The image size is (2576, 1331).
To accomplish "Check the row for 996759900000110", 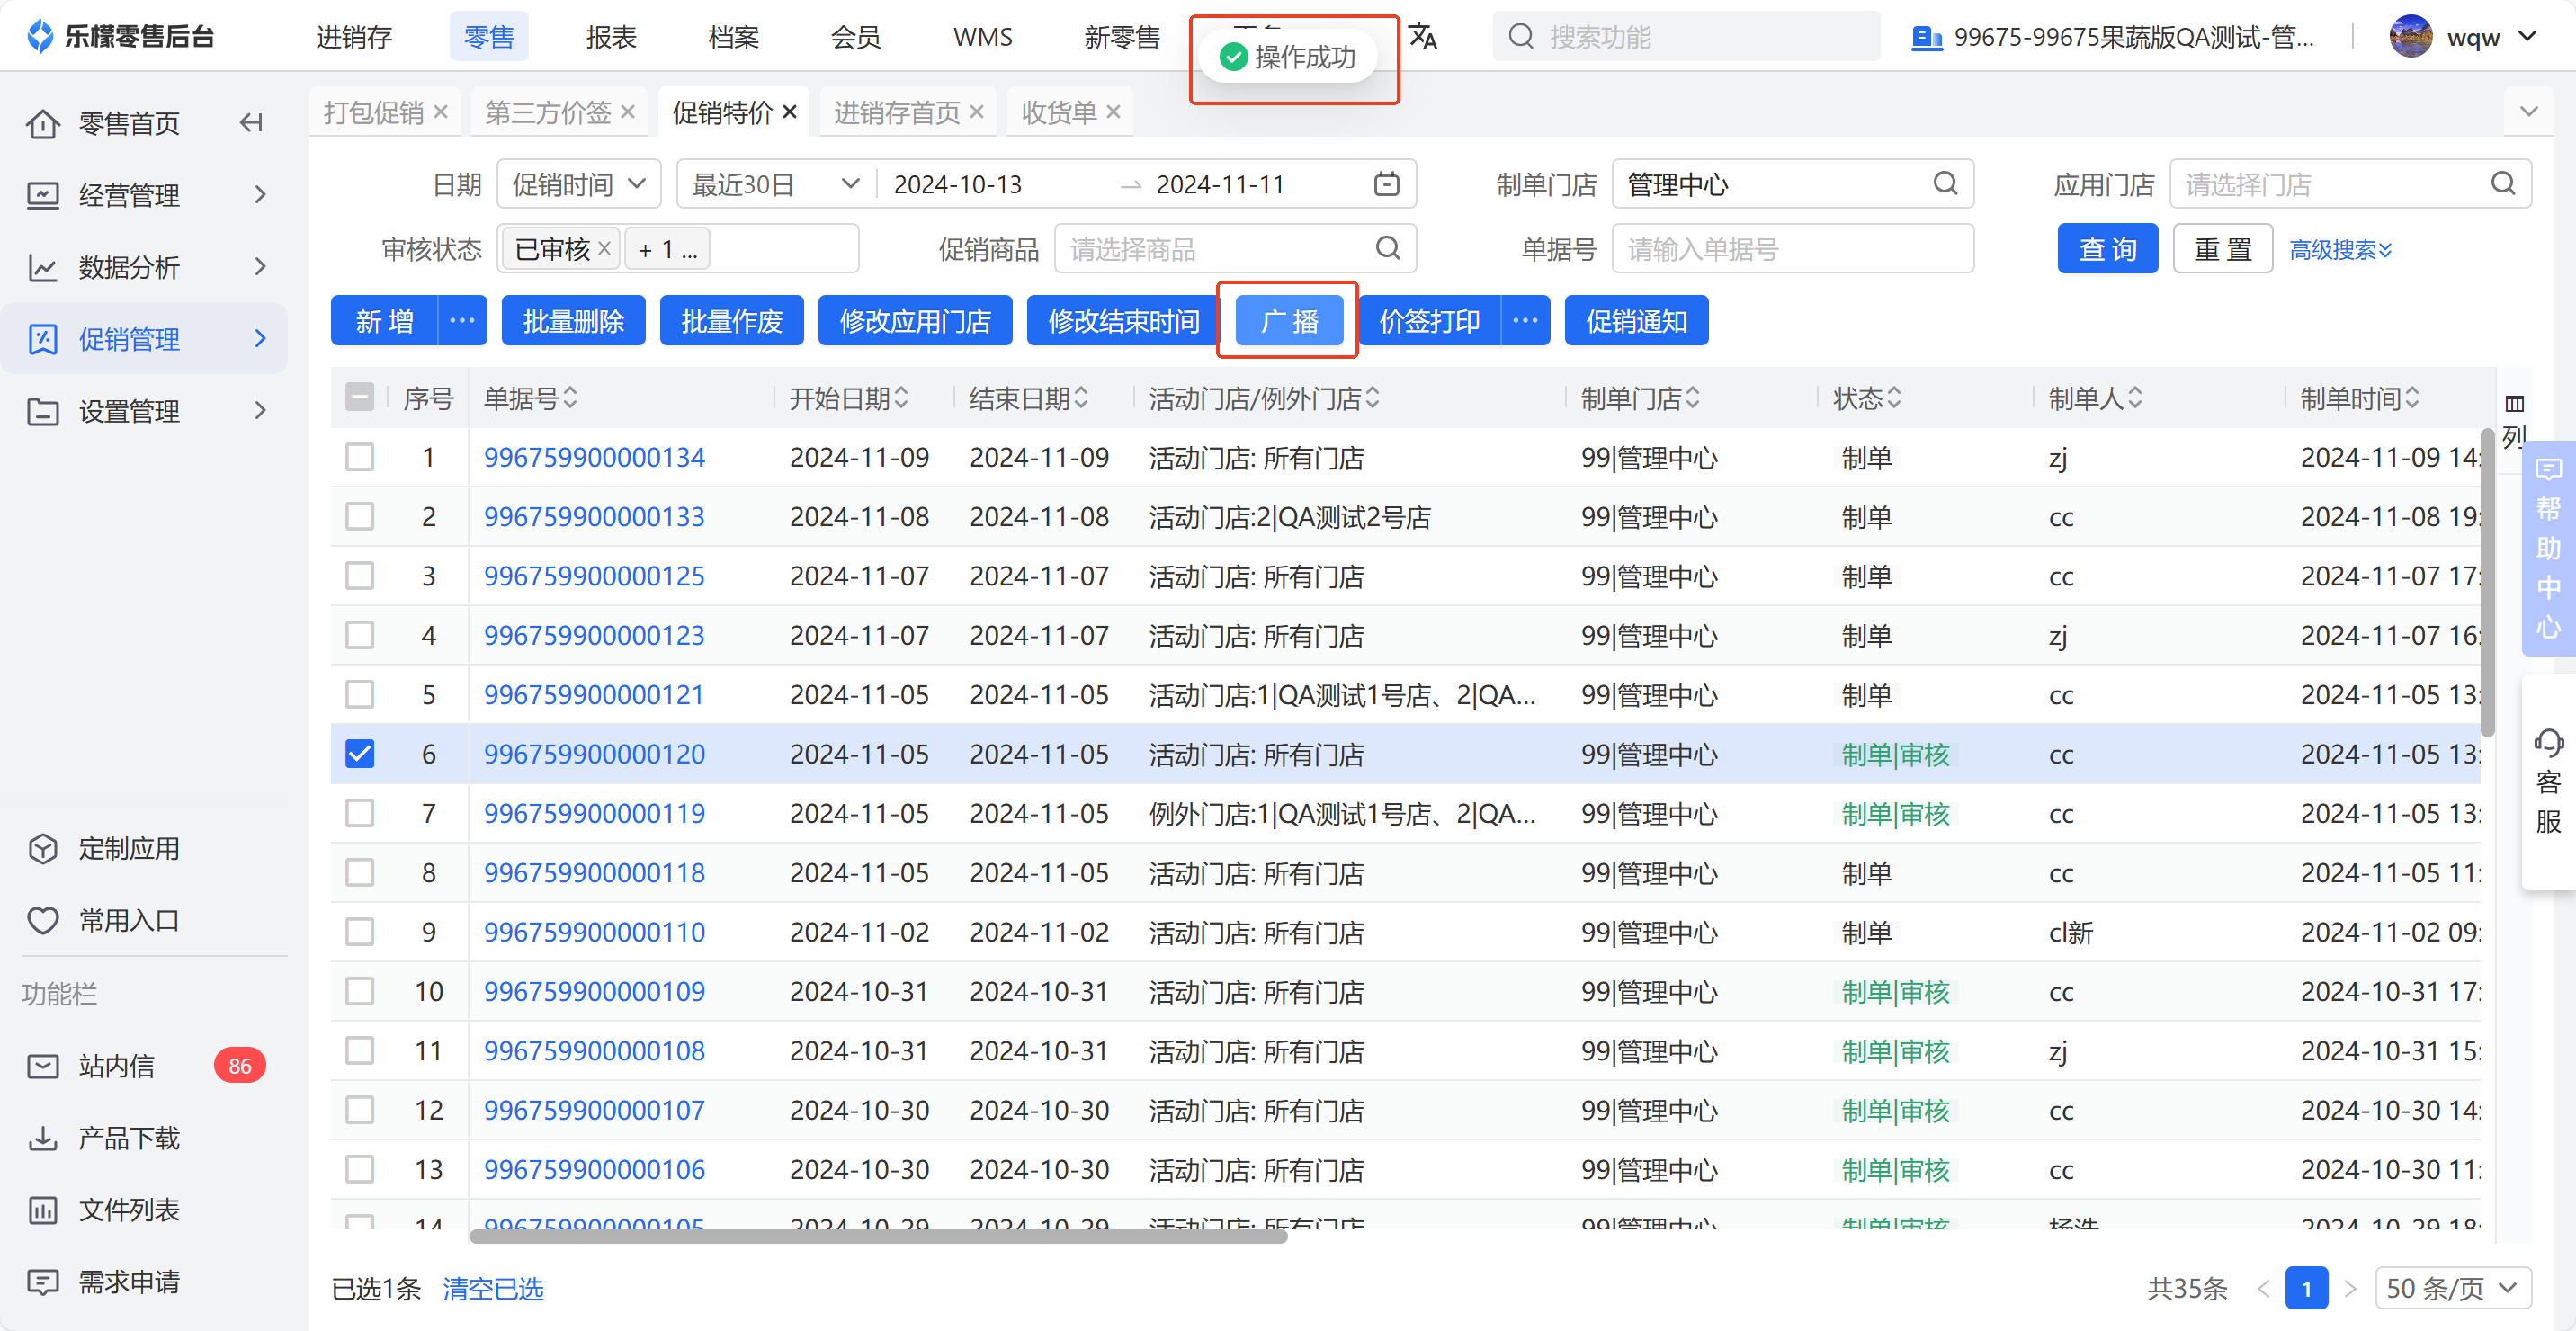I will point(359,932).
